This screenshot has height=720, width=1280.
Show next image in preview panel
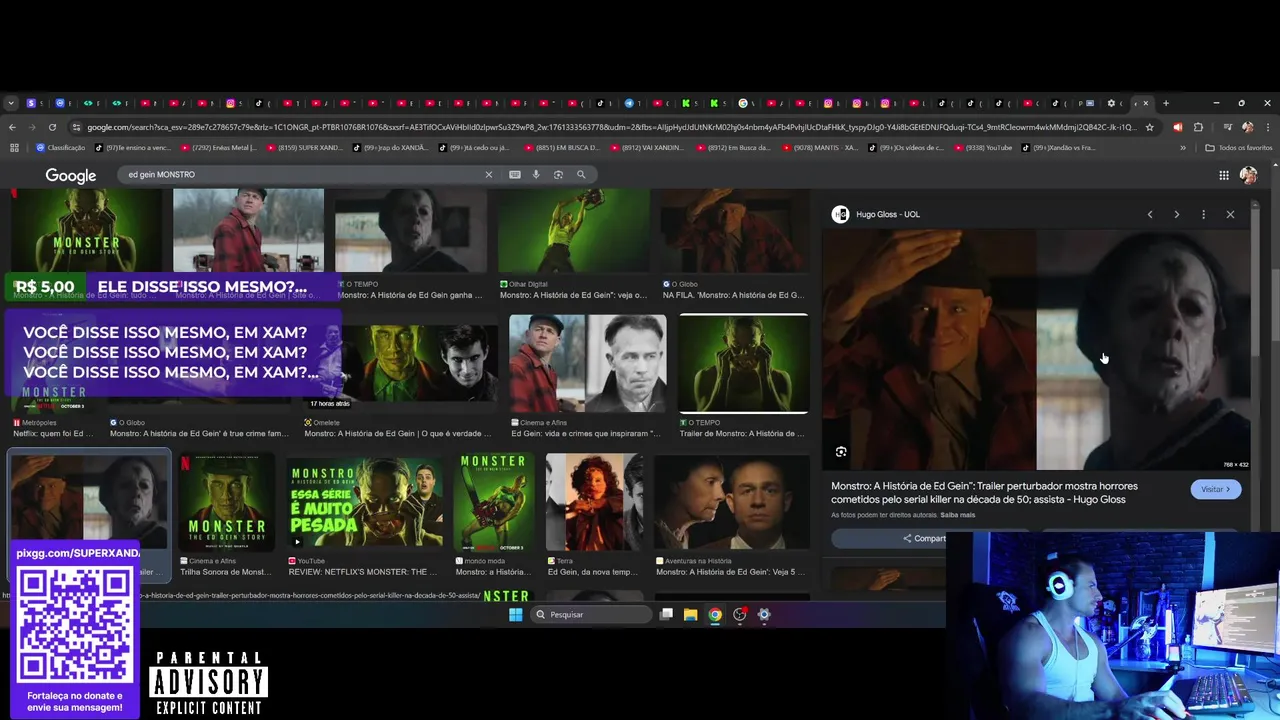tap(1176, 214)
